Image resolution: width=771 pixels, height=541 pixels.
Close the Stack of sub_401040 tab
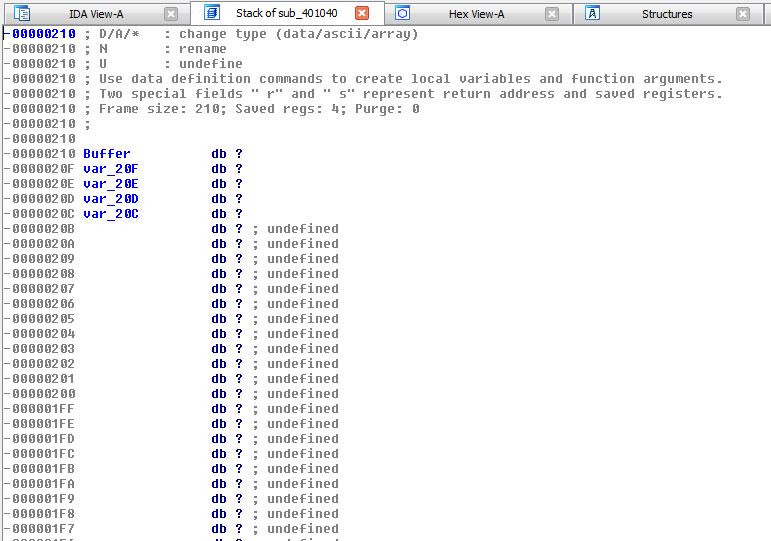[x=362, y=14]
